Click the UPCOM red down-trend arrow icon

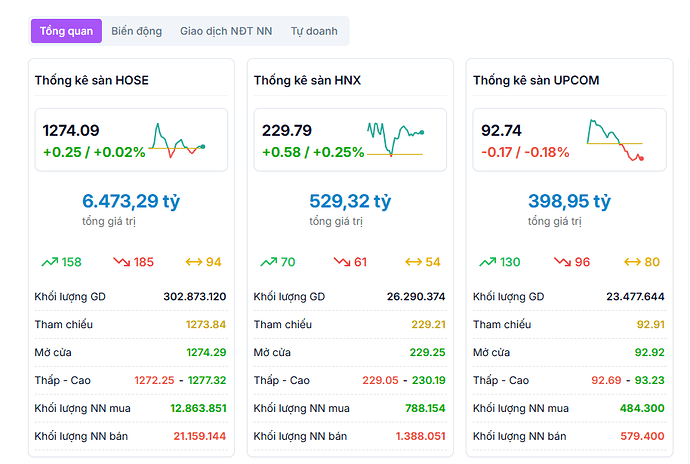[x=560, y=262]
